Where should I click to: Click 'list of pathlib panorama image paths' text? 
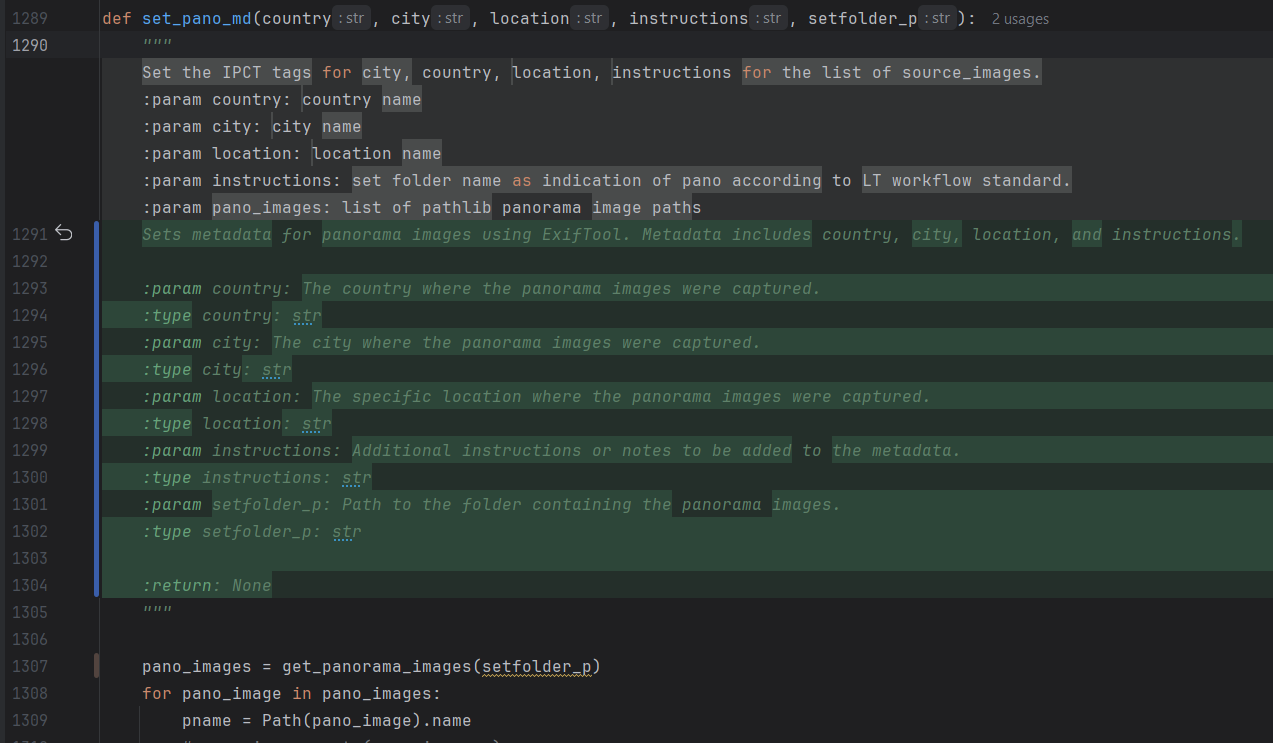(522, 208)
